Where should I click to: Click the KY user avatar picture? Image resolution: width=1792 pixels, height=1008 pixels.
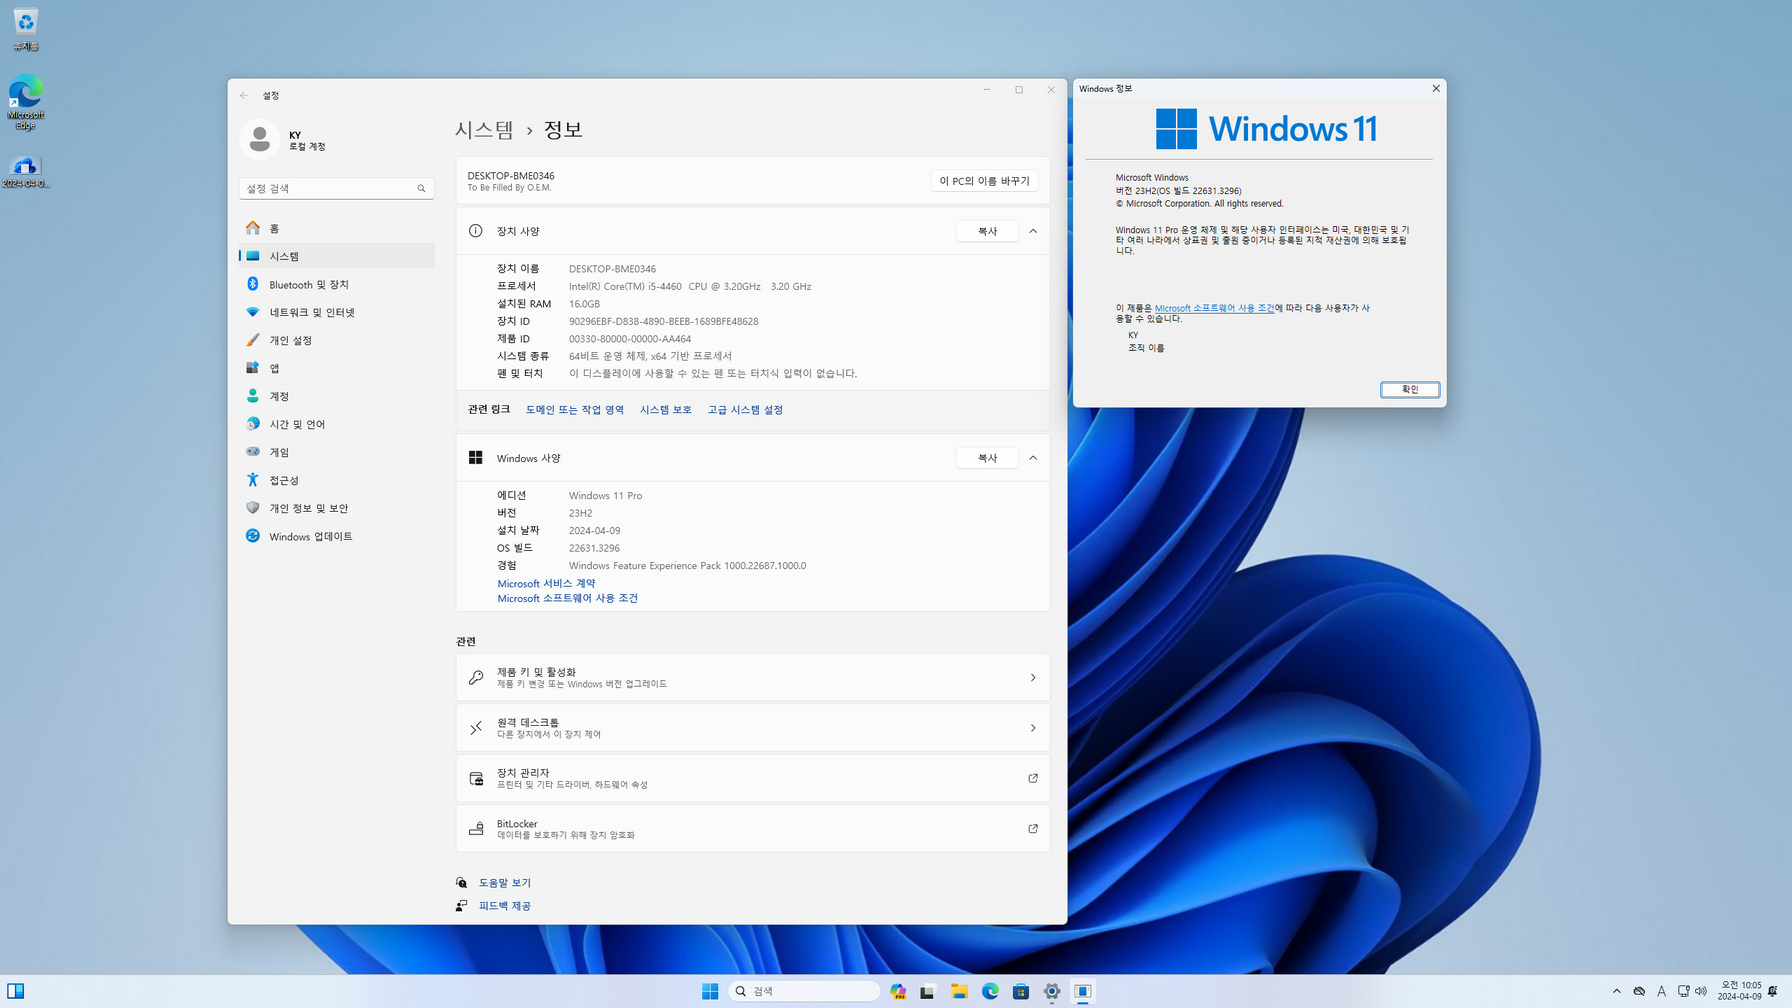point(260,139)
